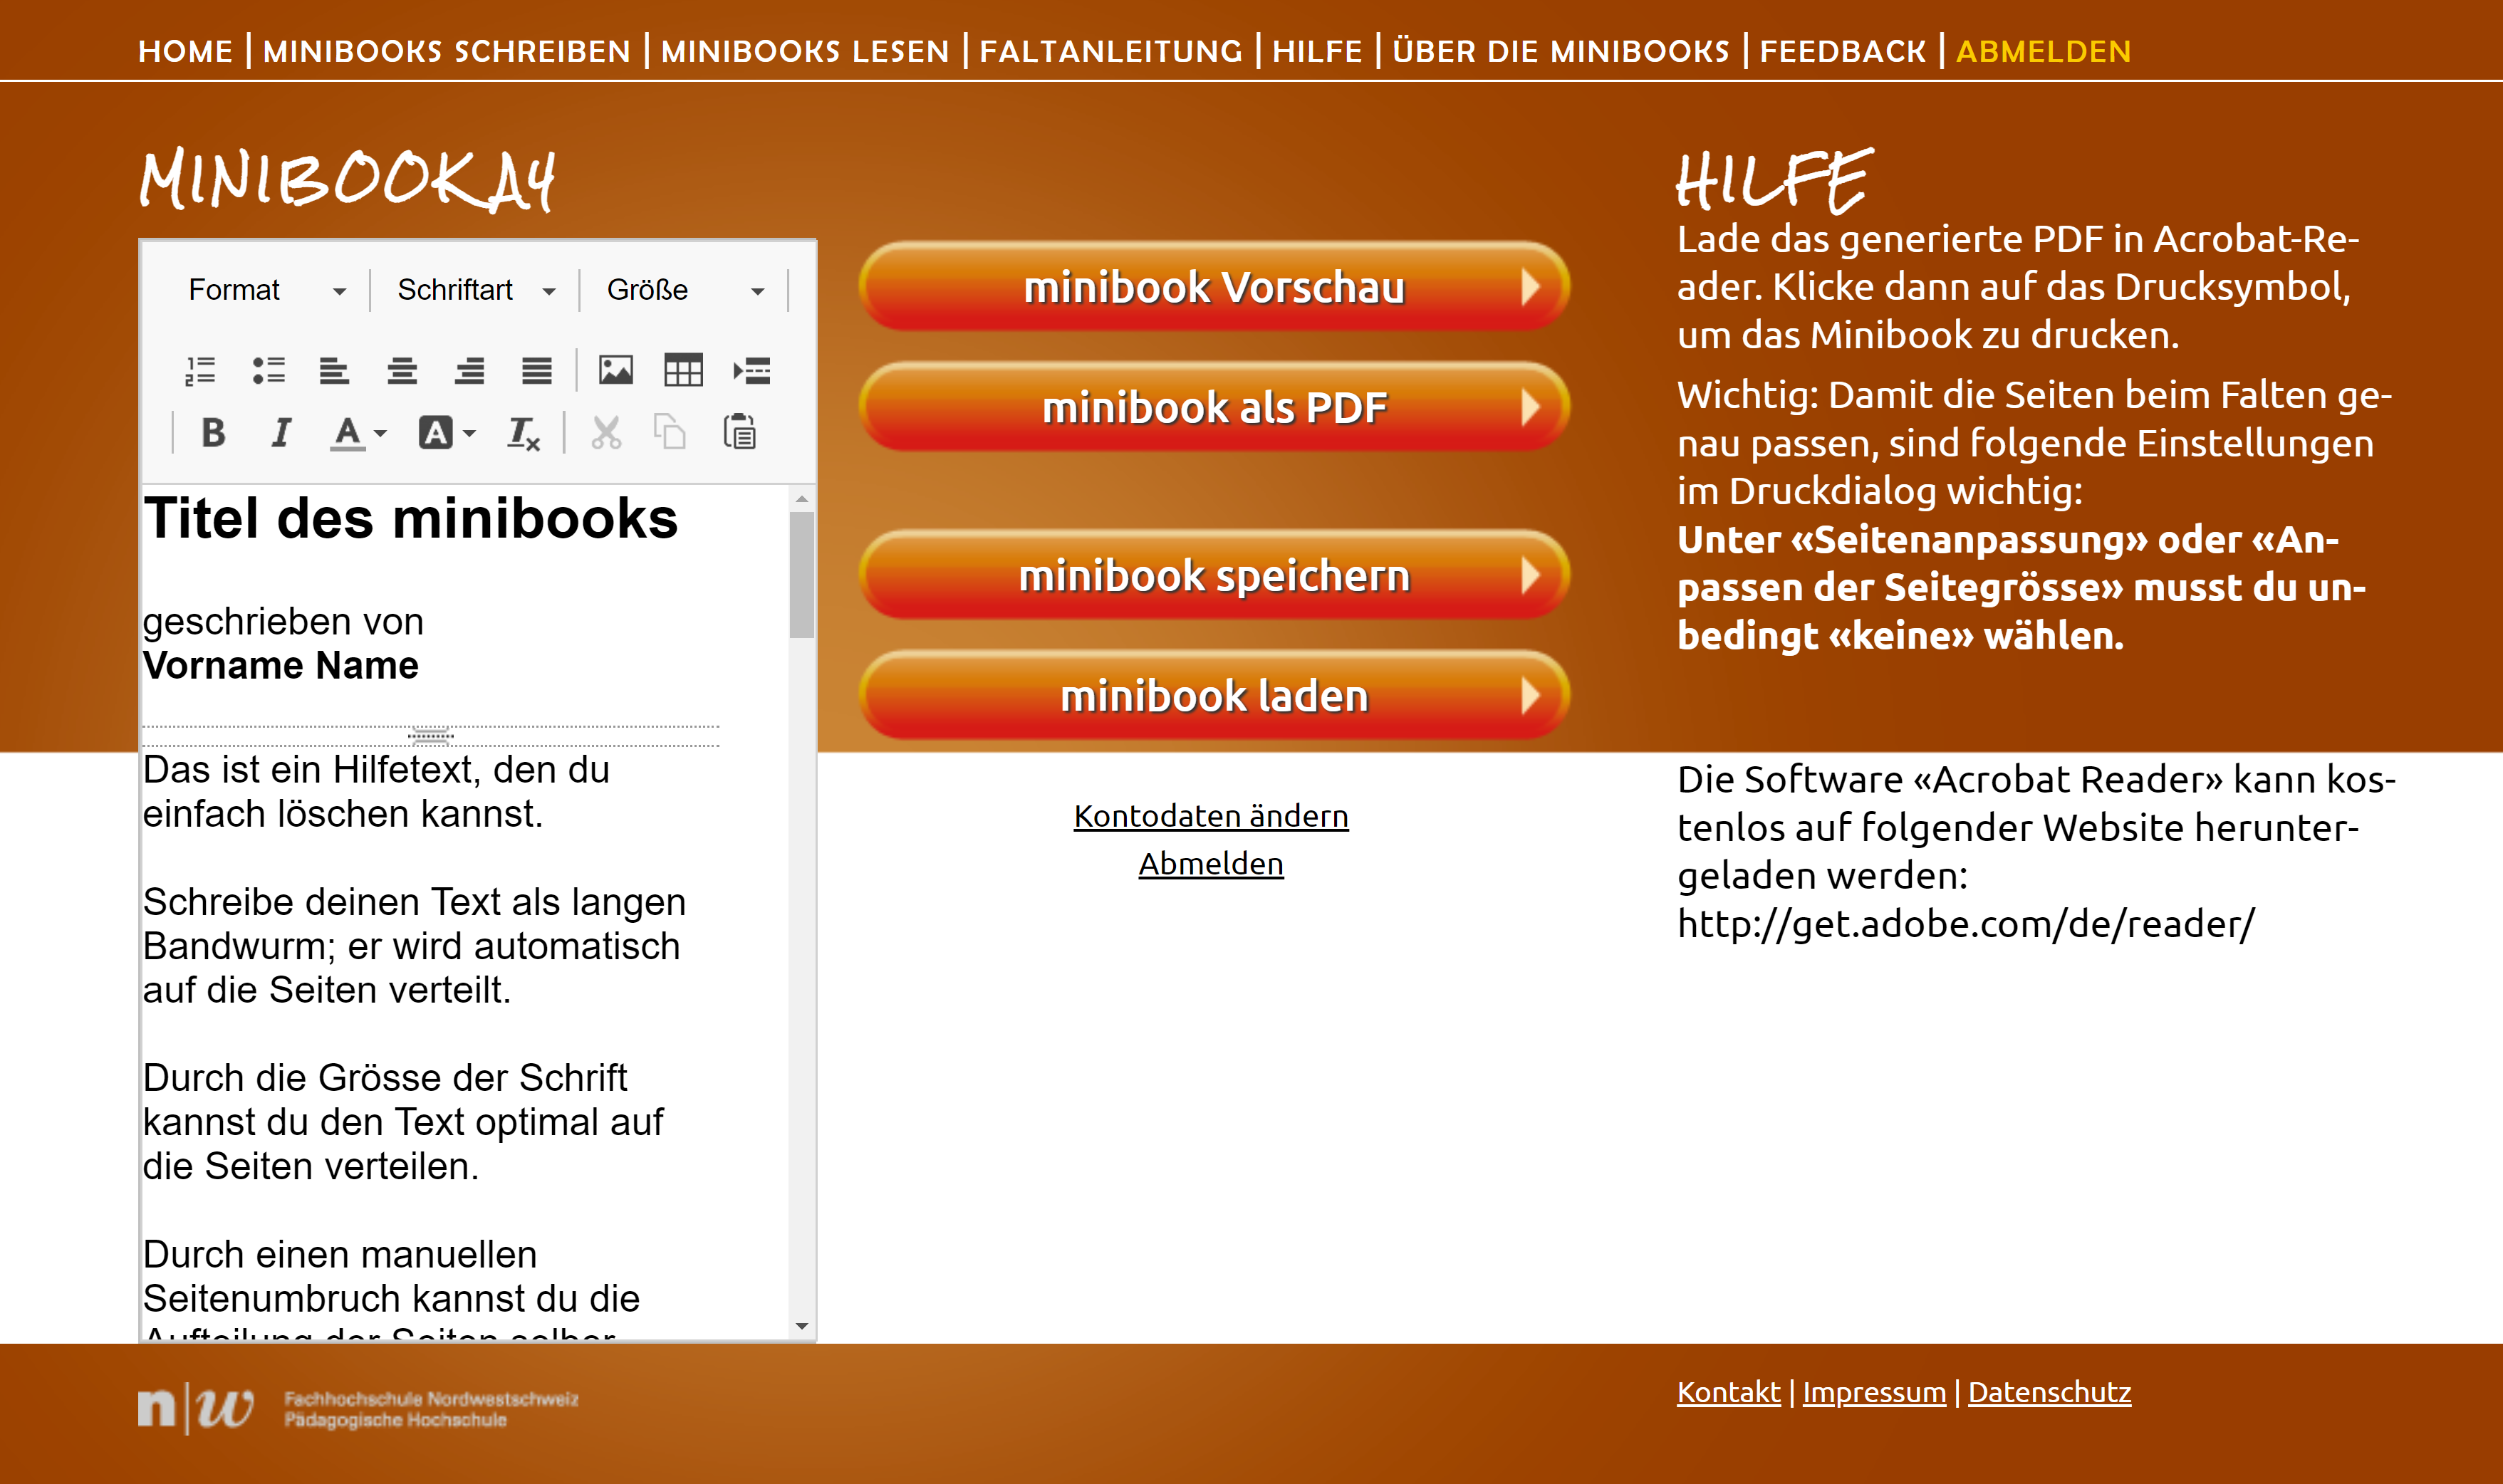Image resolution: width=2503 pixels, height=1484 pixels.
Task: Open the Kontodaten ändern link
Action: click(x=1210, y=816)
